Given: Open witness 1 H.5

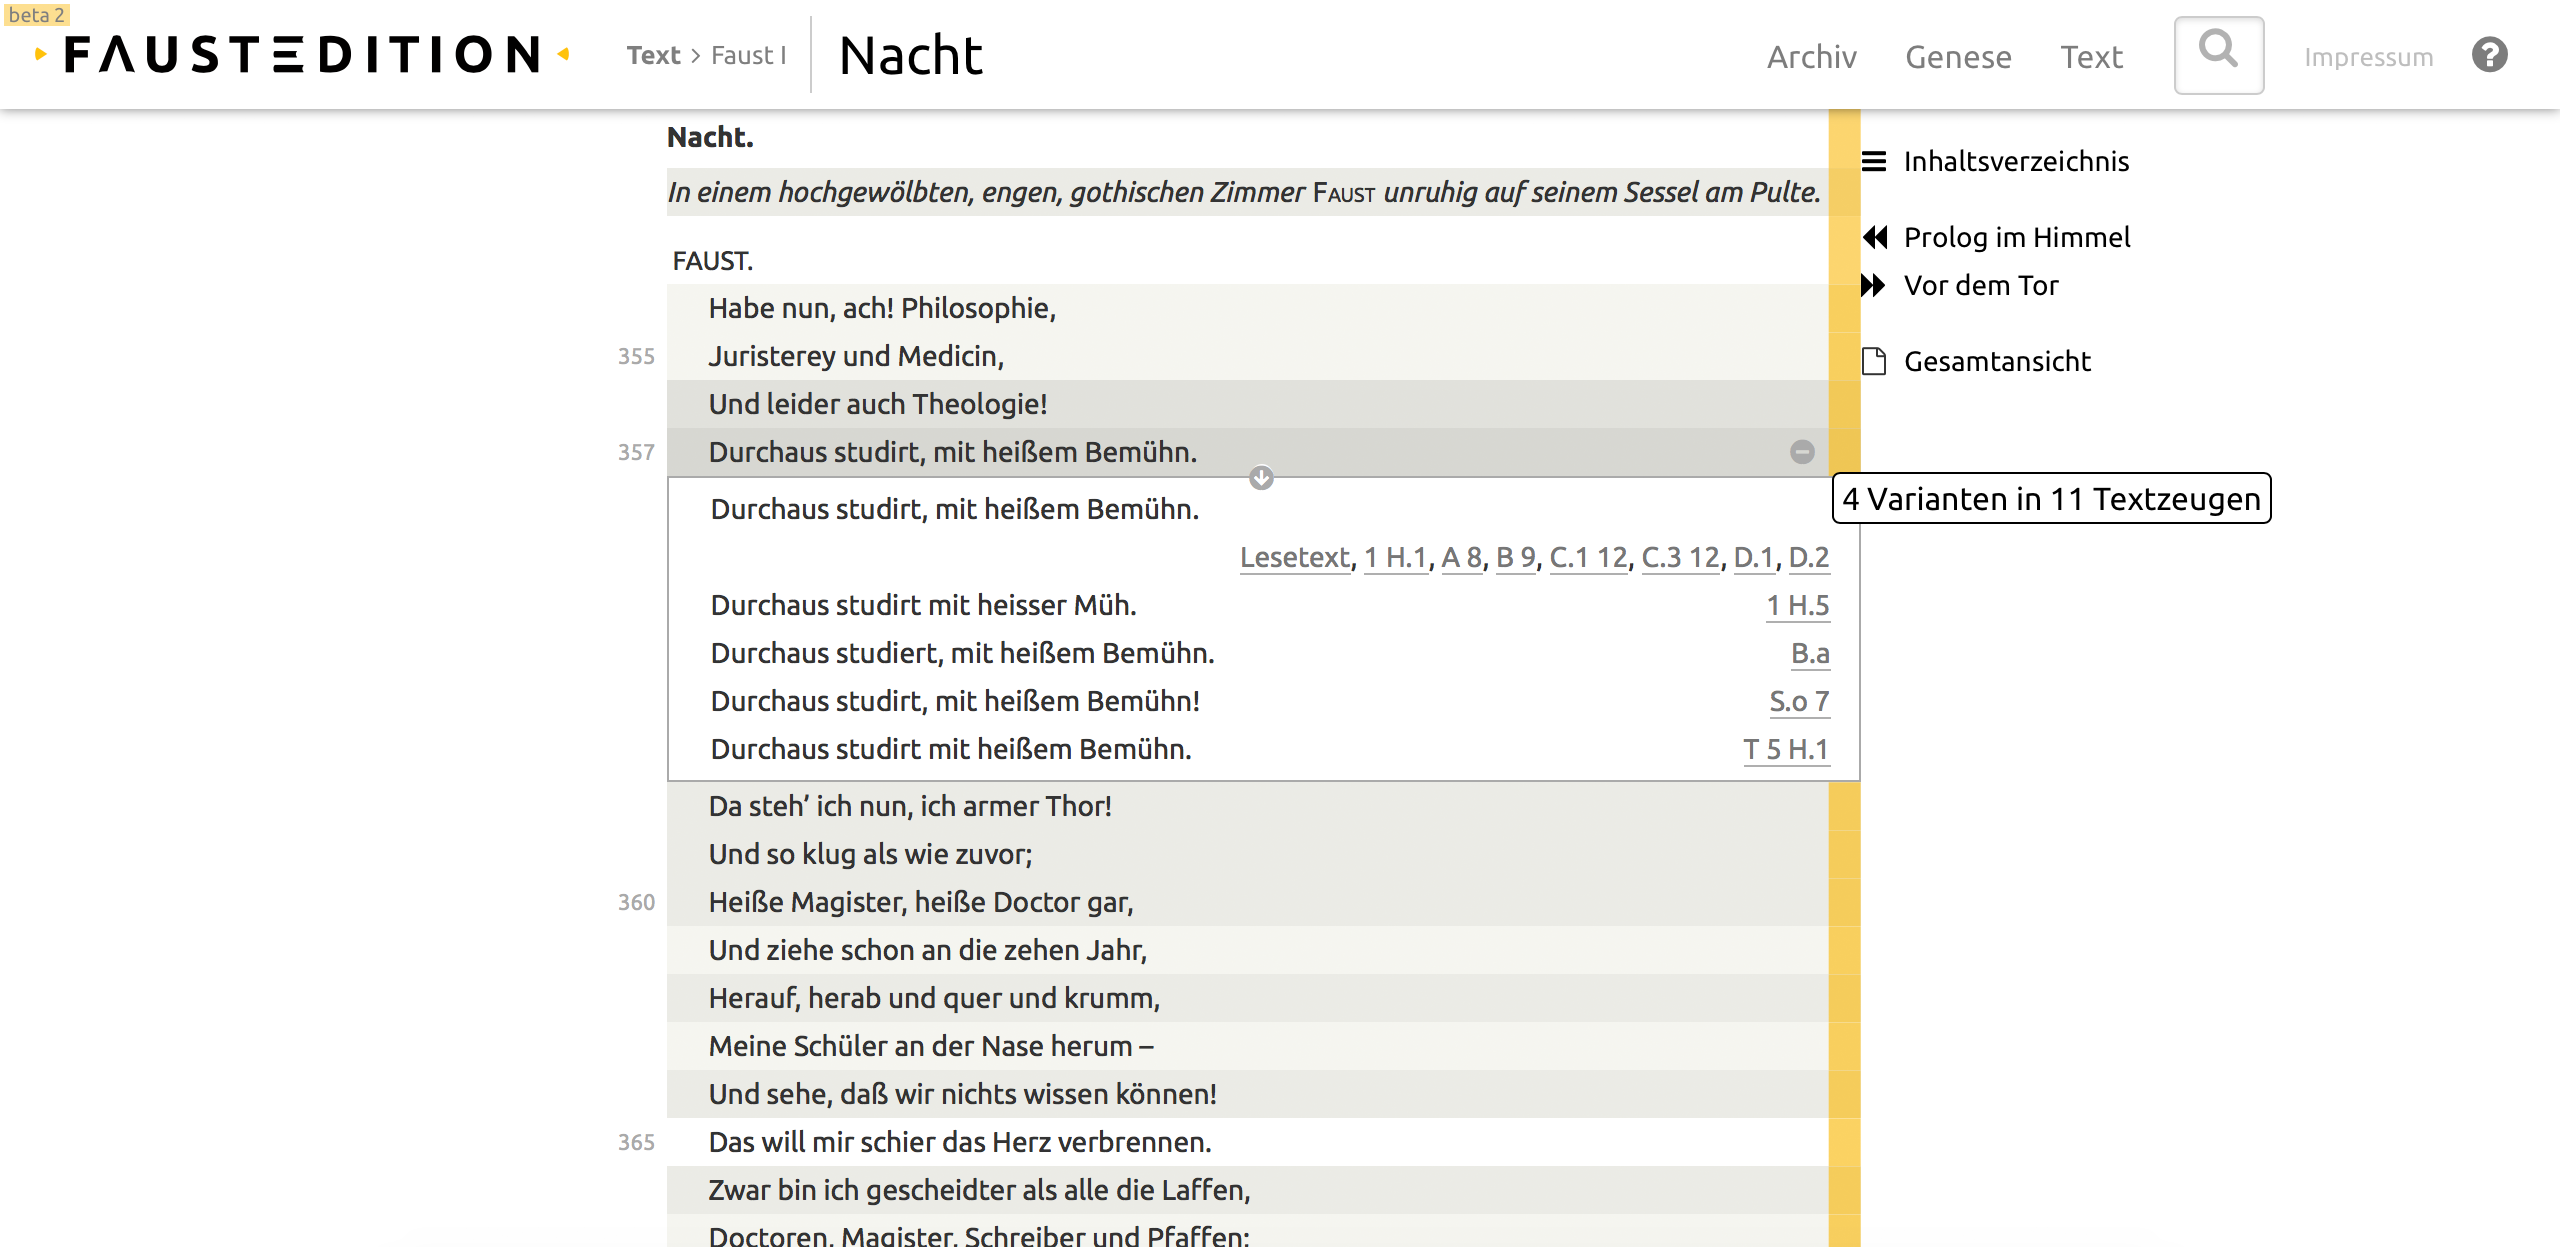Looking at the screenshot, I should (1798, 605).
